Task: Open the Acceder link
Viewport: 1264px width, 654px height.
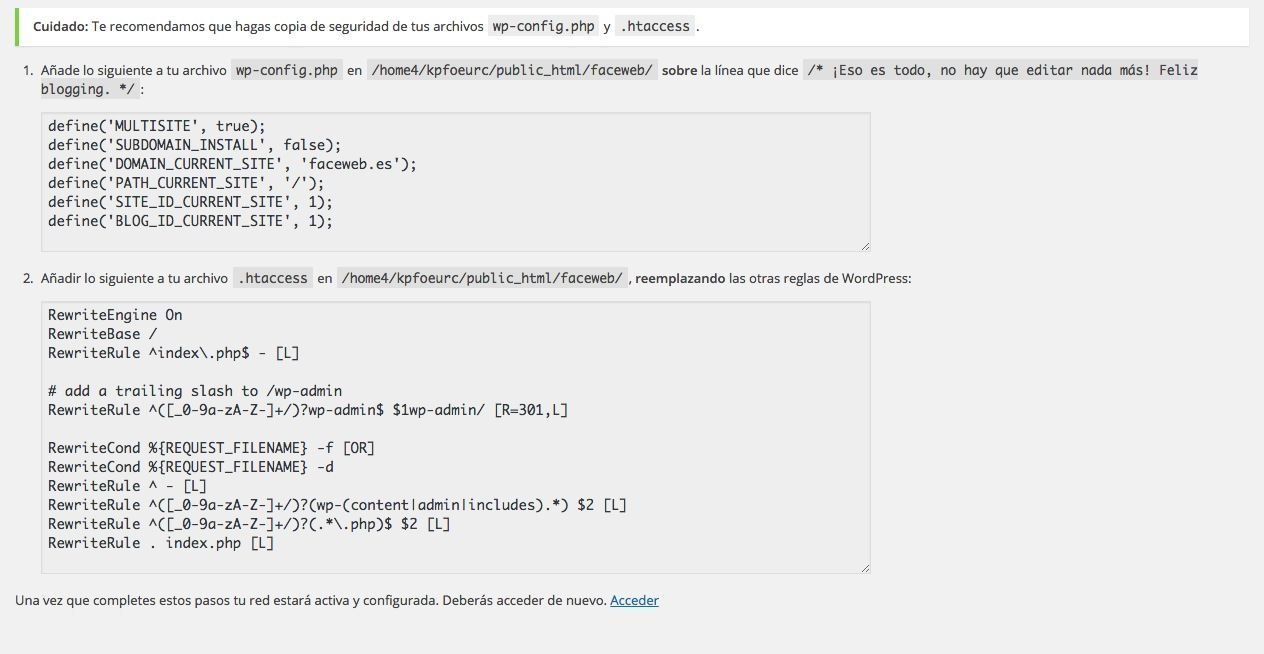Action: (634, 600)
